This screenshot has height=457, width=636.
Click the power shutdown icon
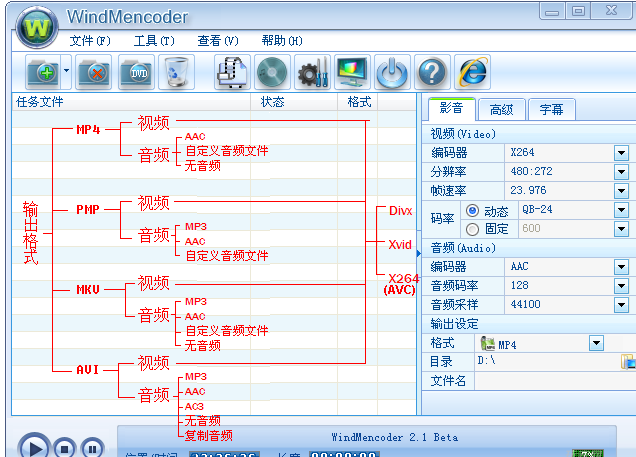click(393, 72)
